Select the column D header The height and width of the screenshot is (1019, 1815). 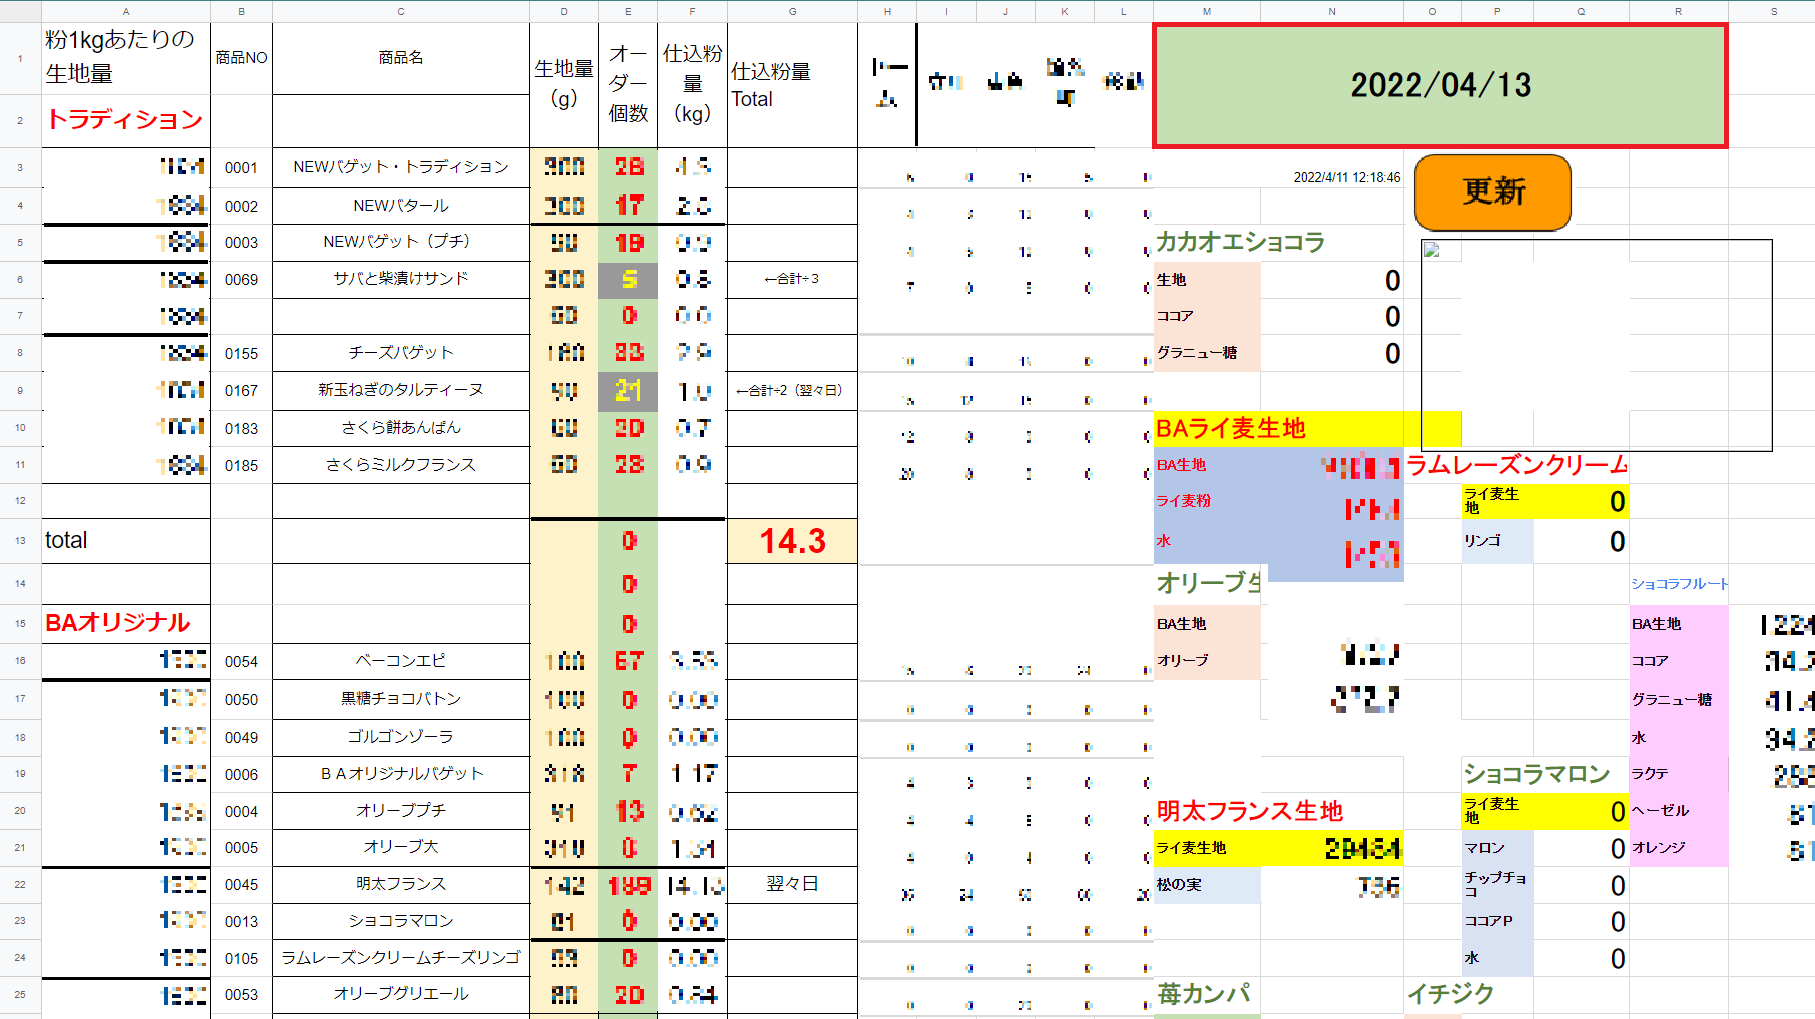click(564, 11)
